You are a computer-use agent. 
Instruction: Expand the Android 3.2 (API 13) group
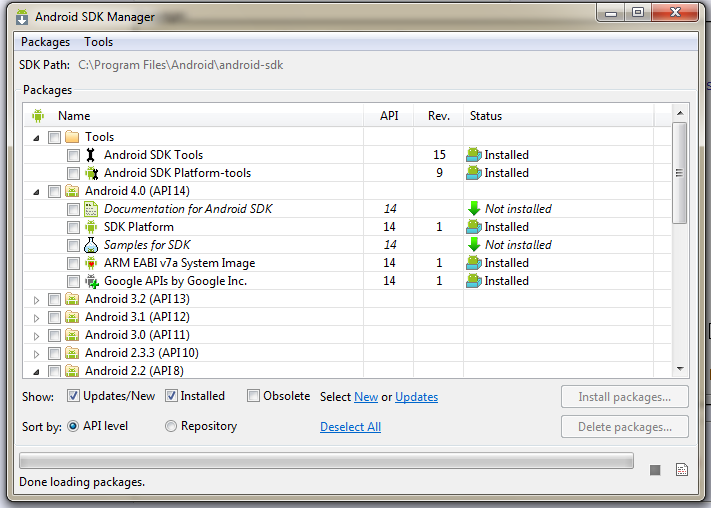click(36, 300)
